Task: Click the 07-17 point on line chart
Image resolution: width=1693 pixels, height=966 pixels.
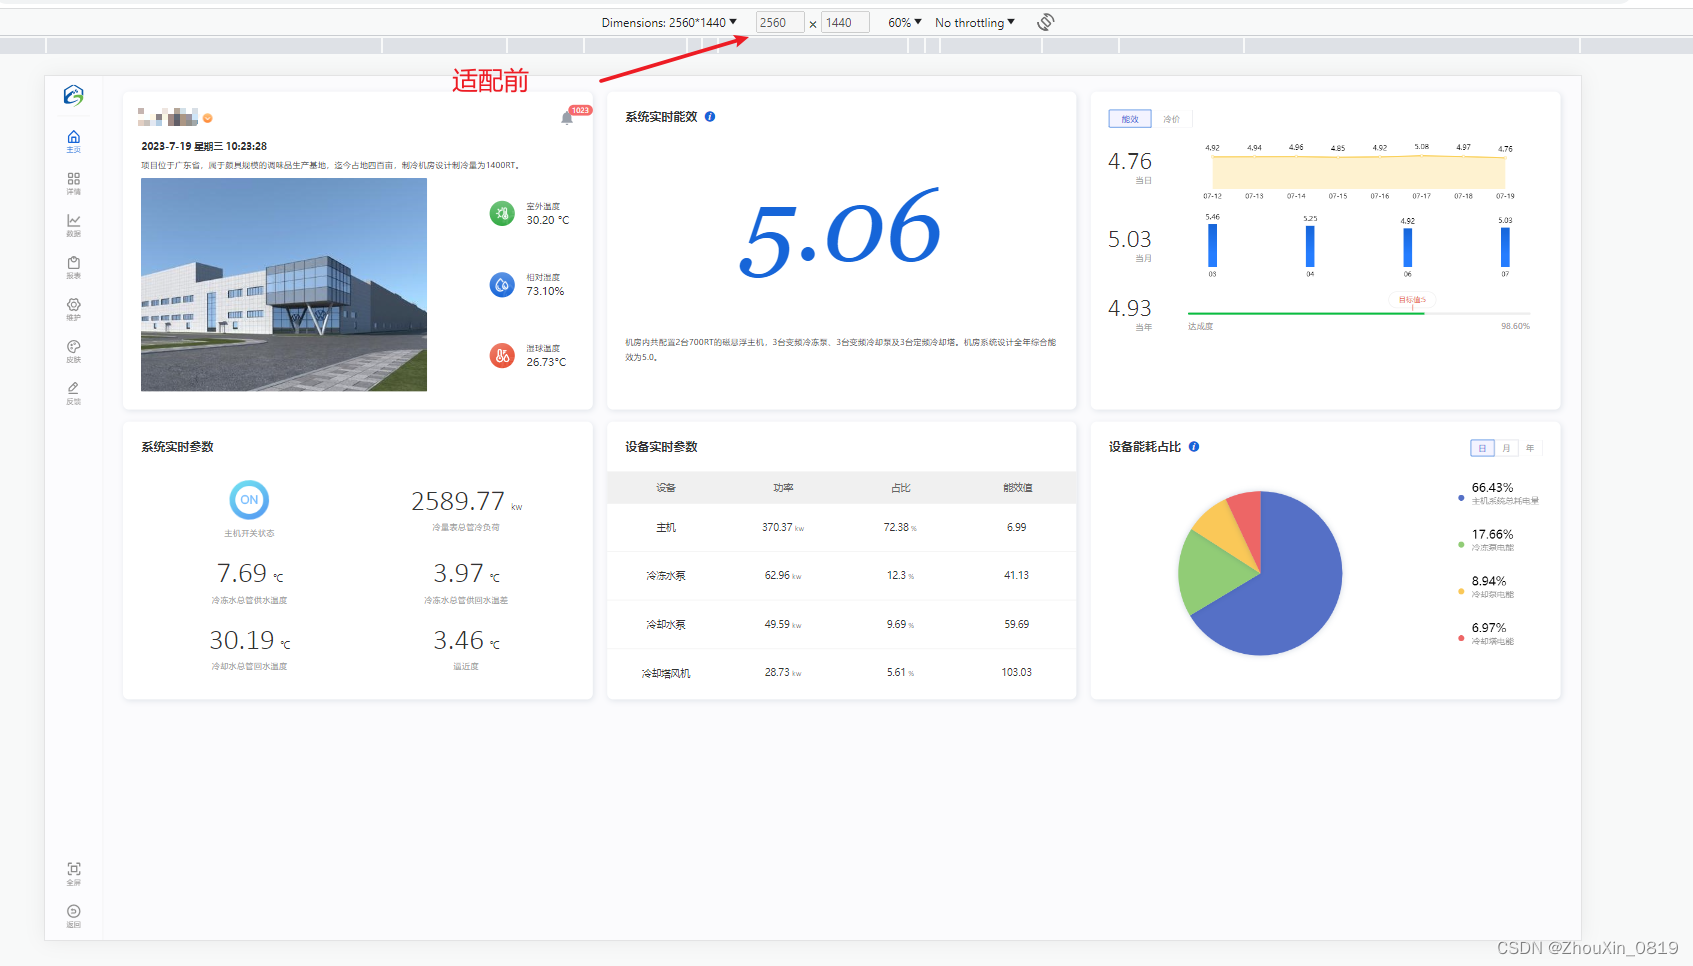Action: (1421, 155)
